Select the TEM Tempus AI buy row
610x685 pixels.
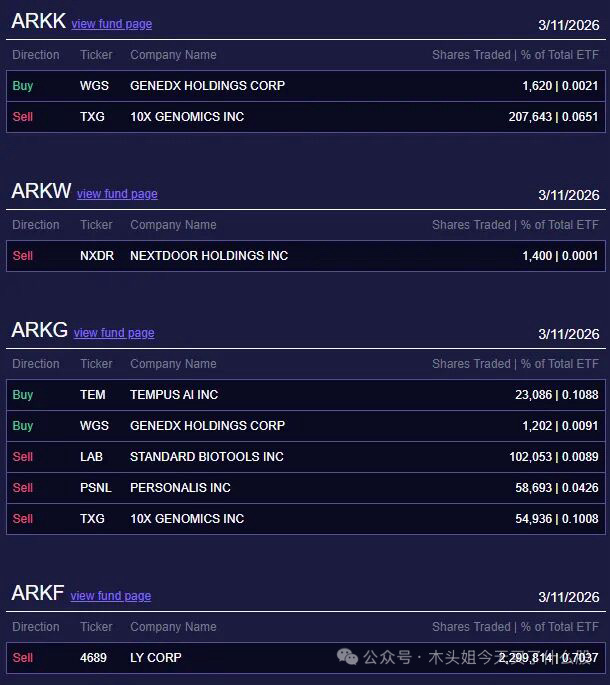pos(306,395)
